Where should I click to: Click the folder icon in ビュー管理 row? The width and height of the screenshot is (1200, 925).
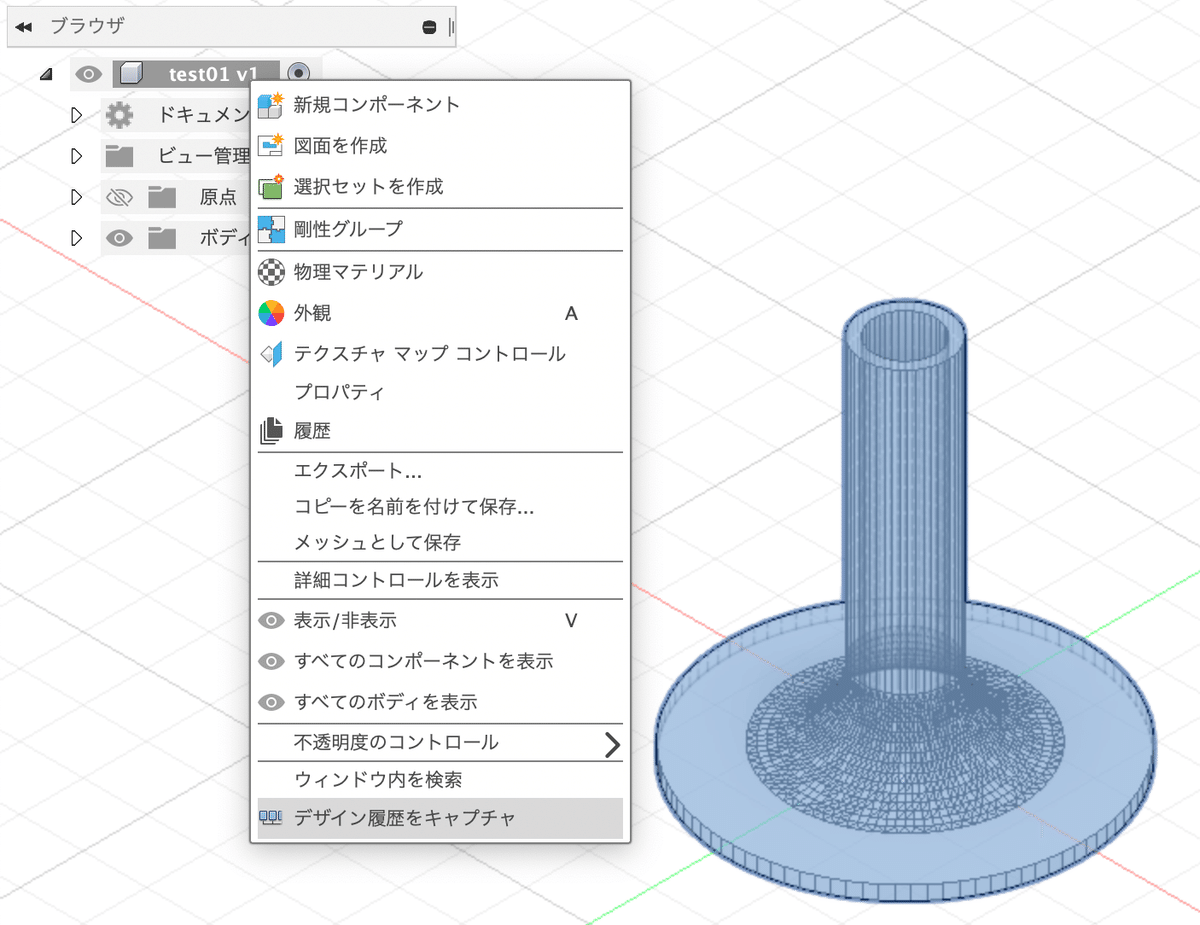(119, 156)
